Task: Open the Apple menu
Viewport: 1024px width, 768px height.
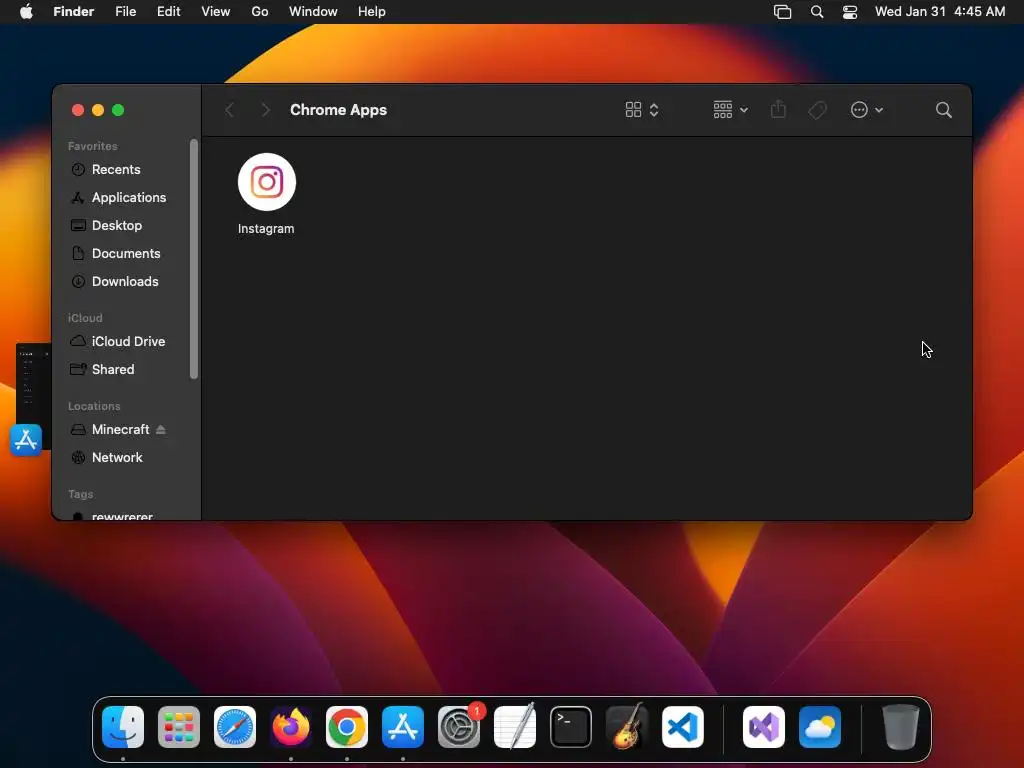Action: 26,12
